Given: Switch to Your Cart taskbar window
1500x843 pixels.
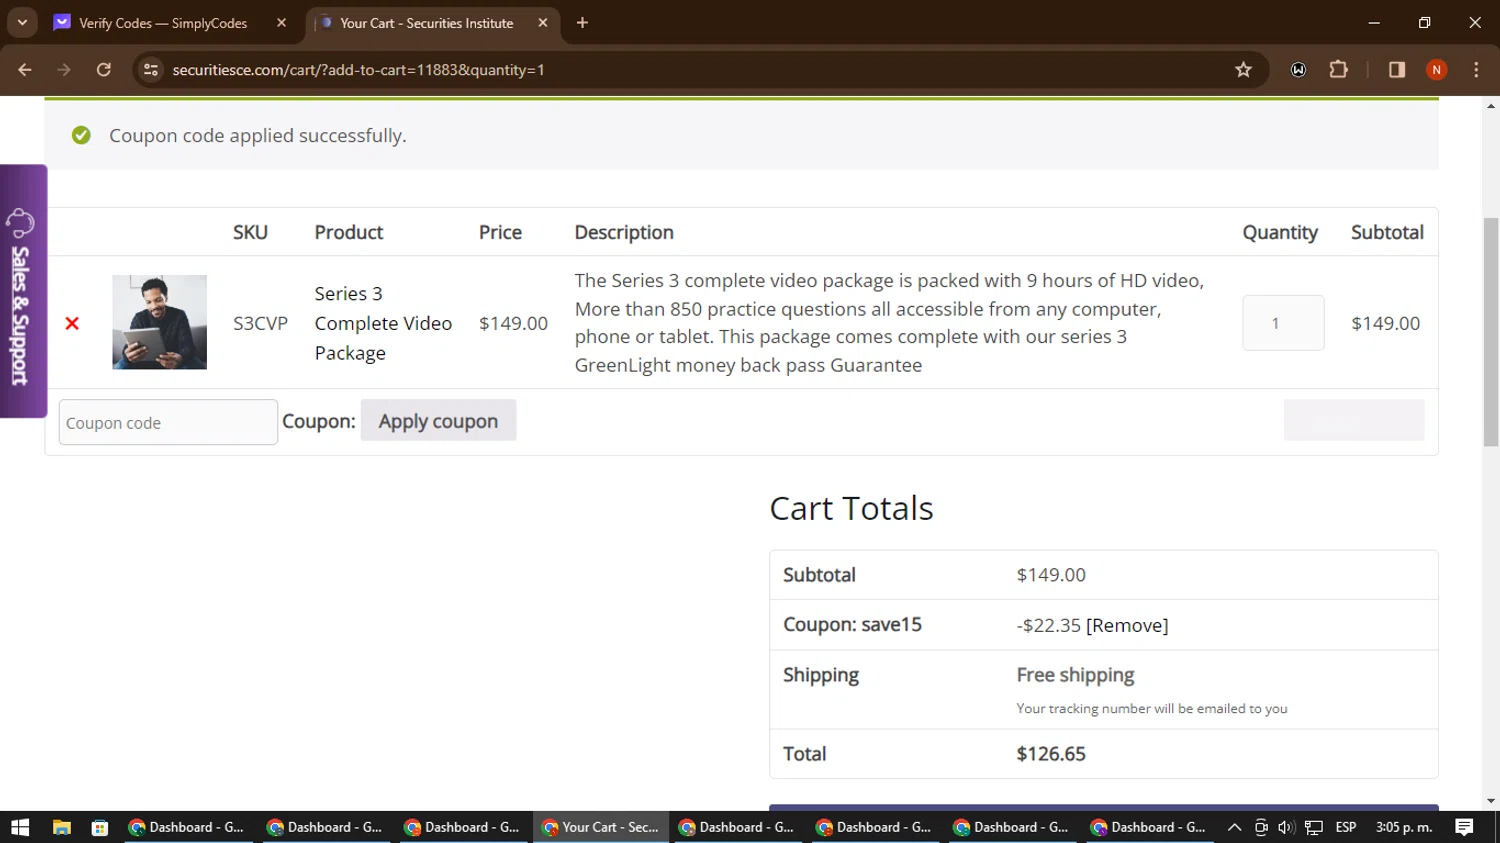Looking at the screenshot, I should click(601, 827).
